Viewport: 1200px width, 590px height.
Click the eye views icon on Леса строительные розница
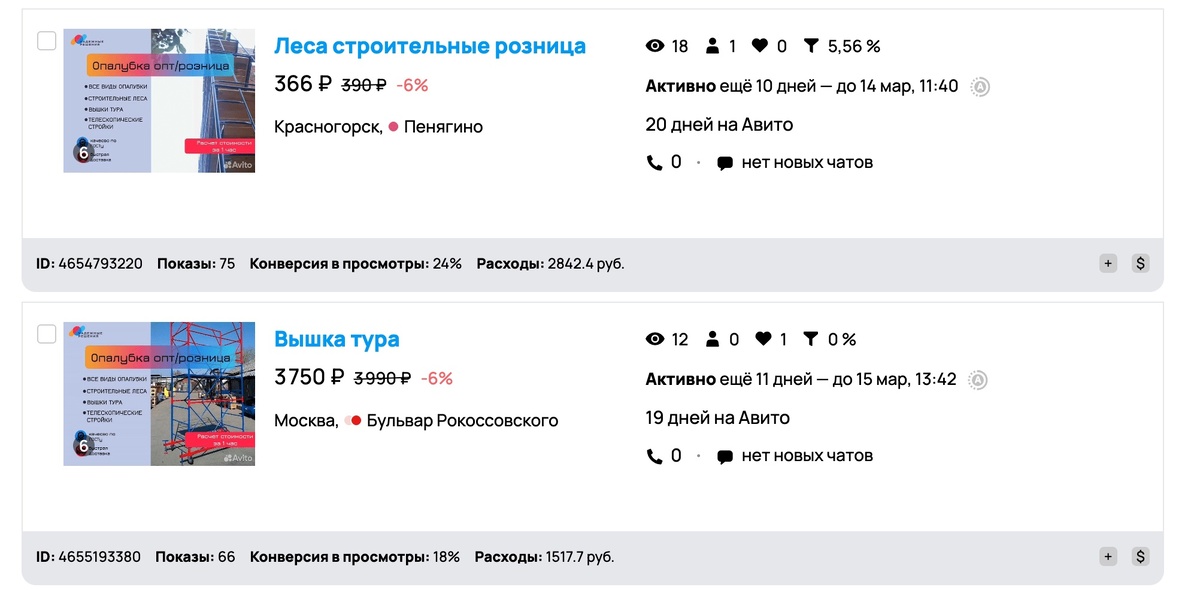655,45
